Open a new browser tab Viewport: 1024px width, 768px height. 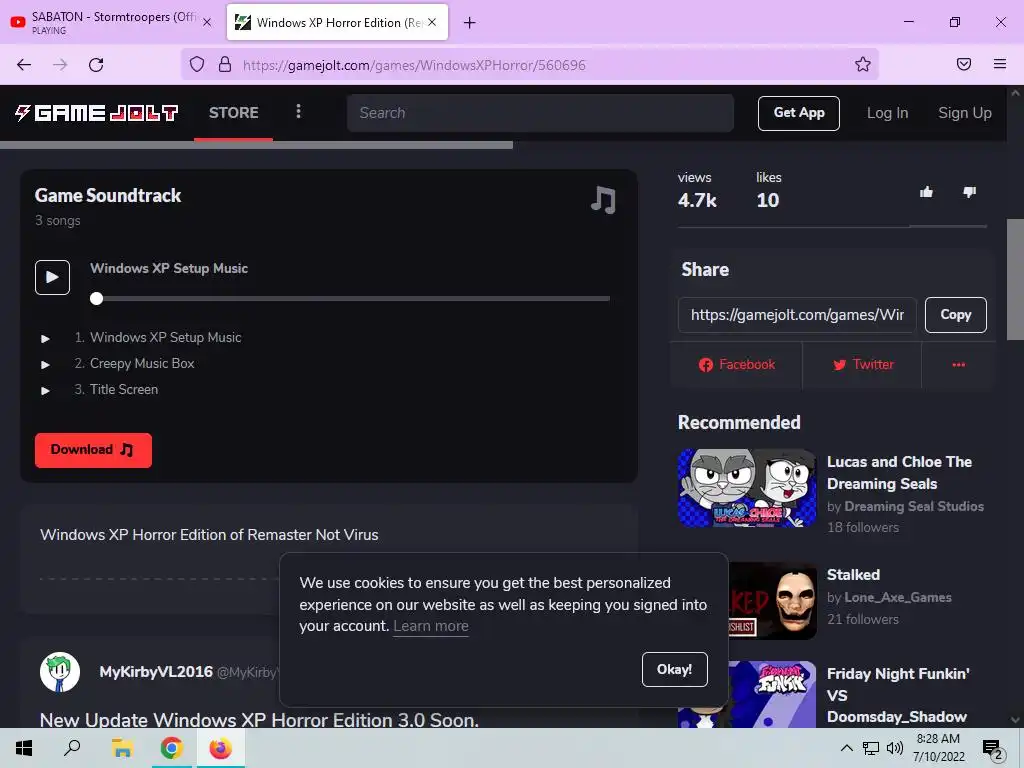click(x=470, y=23)
